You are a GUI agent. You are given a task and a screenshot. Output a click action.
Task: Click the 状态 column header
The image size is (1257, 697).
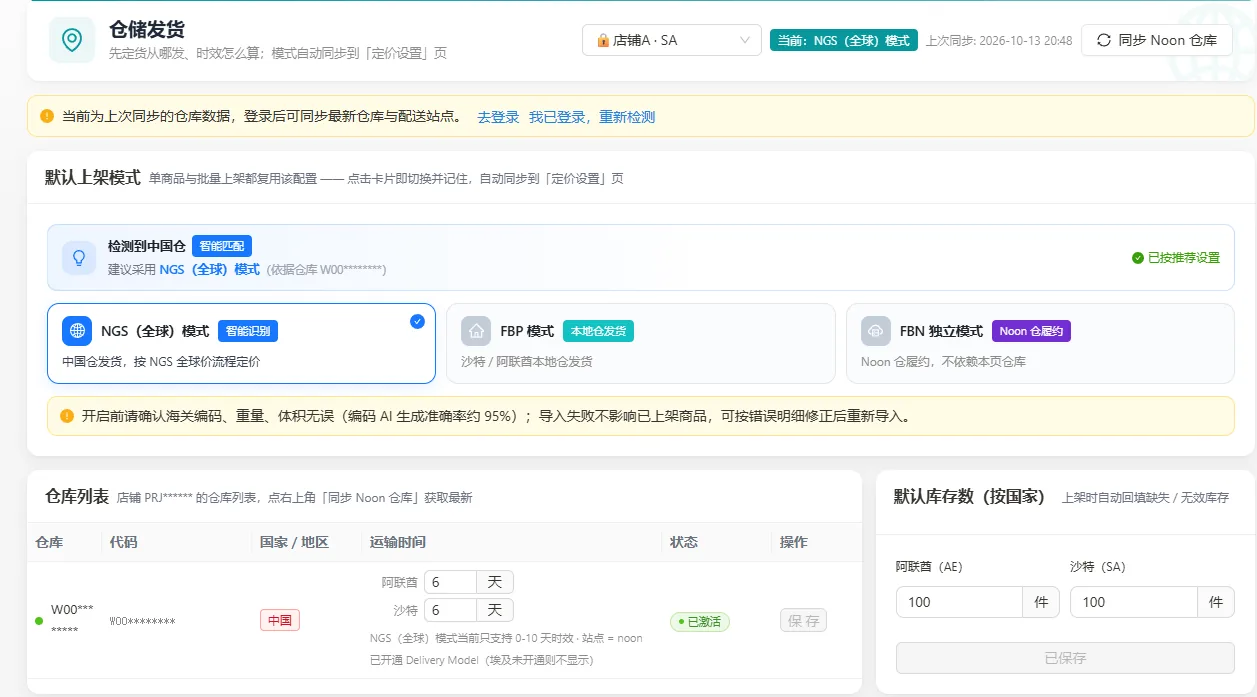684,542
